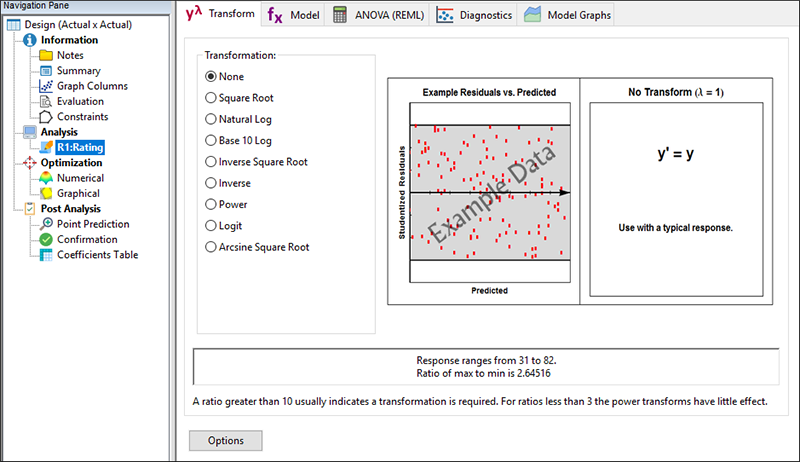Click the Notes folder icon
The image size is (800, 462).
tap(46, 56)
